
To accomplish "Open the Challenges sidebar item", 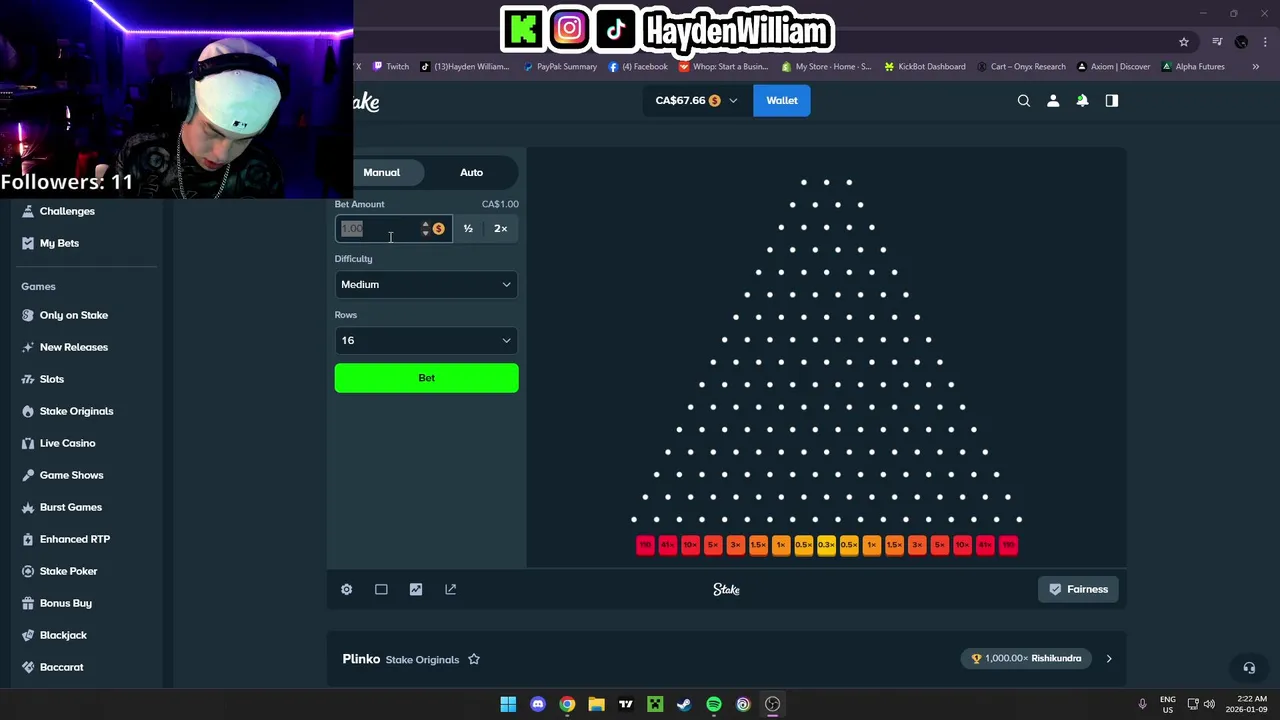I will pos(67,211).
